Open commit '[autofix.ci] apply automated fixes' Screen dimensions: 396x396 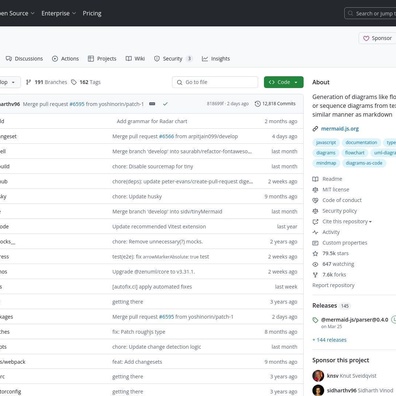(152, 287)
